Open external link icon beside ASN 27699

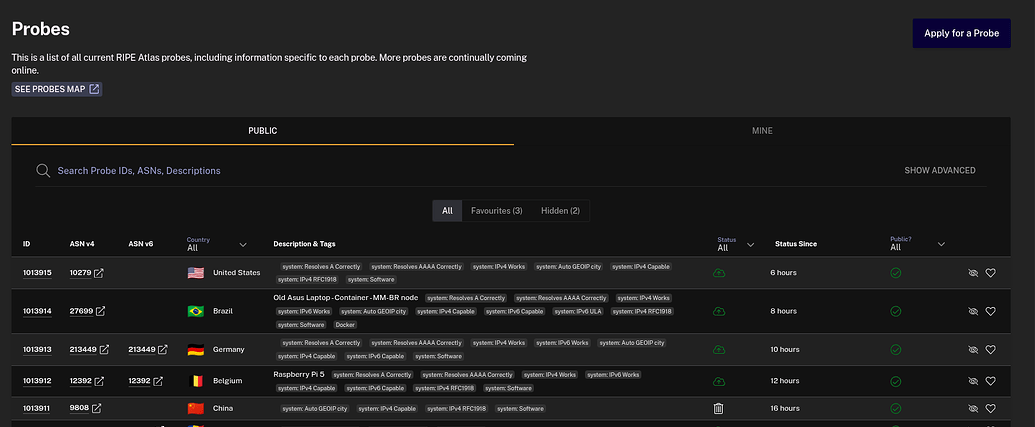pos(100,311)
